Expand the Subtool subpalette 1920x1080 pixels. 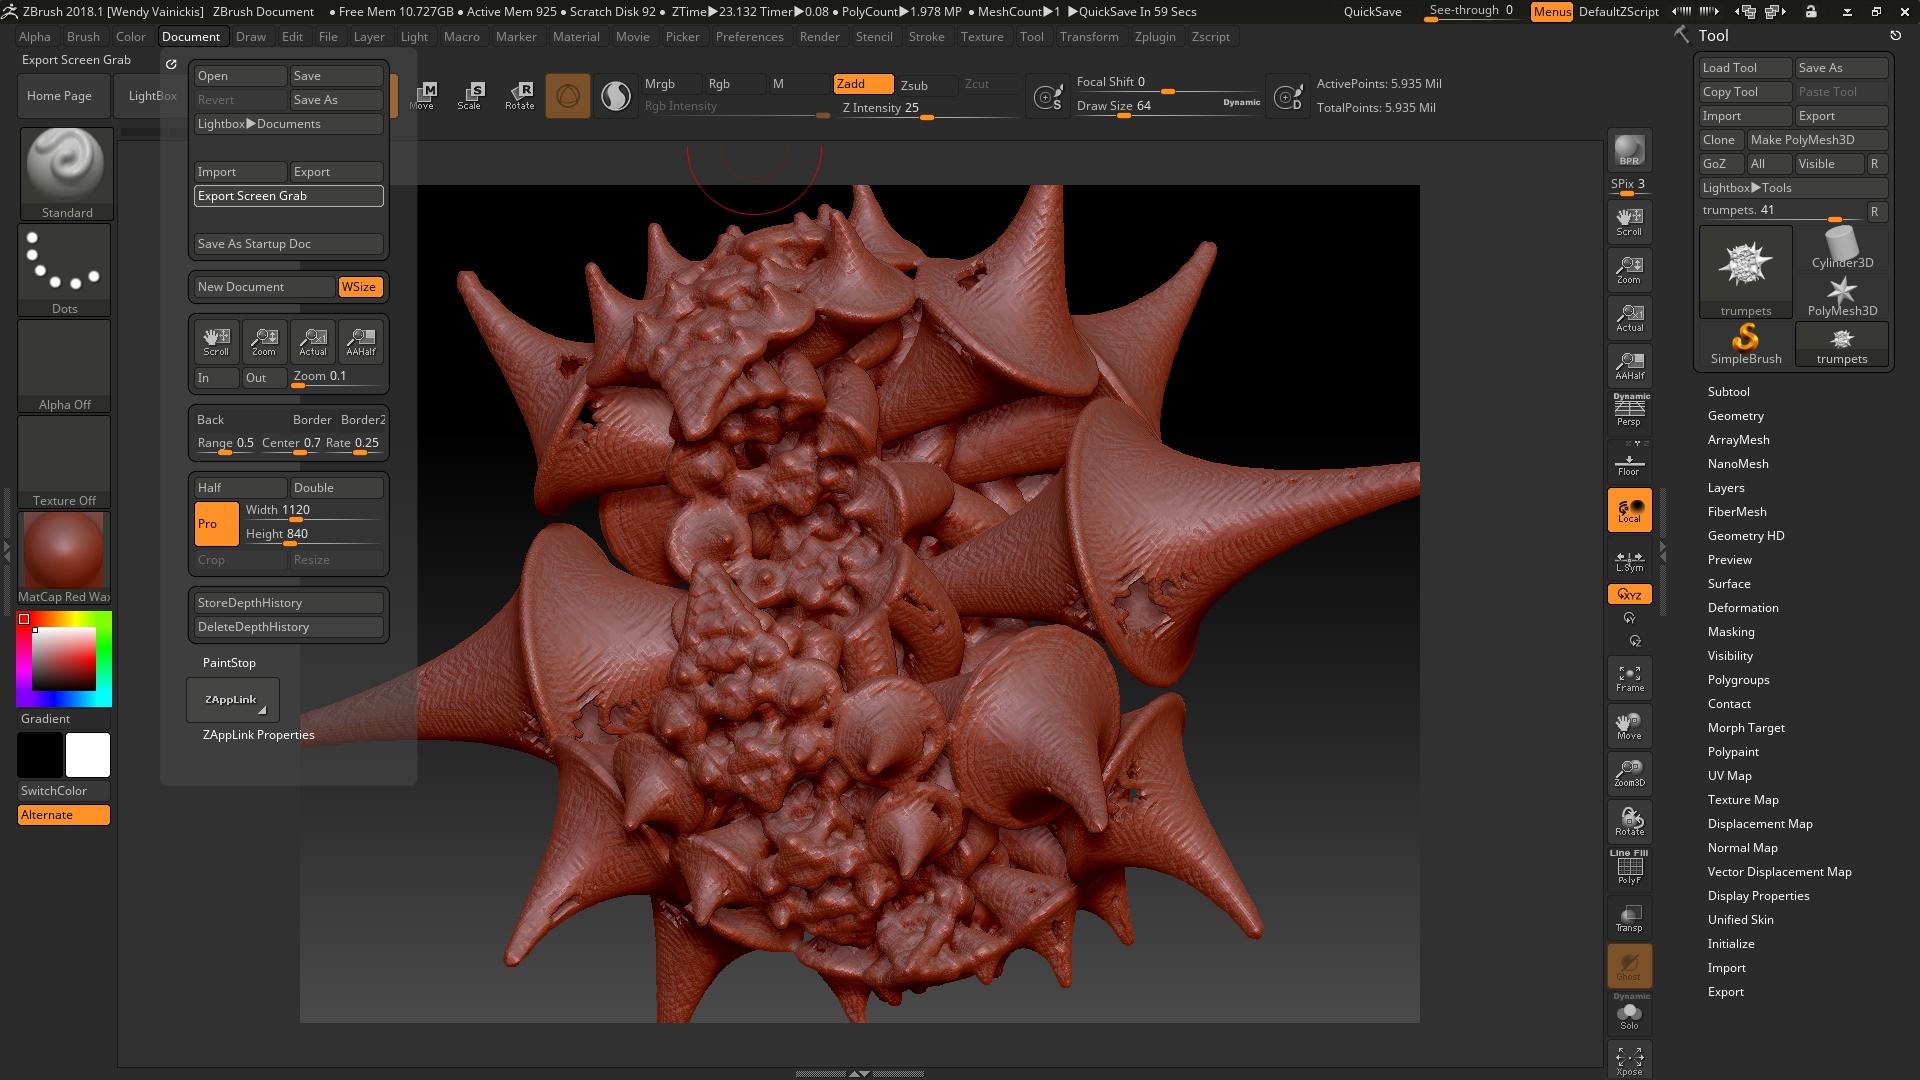coord(1728,392)
